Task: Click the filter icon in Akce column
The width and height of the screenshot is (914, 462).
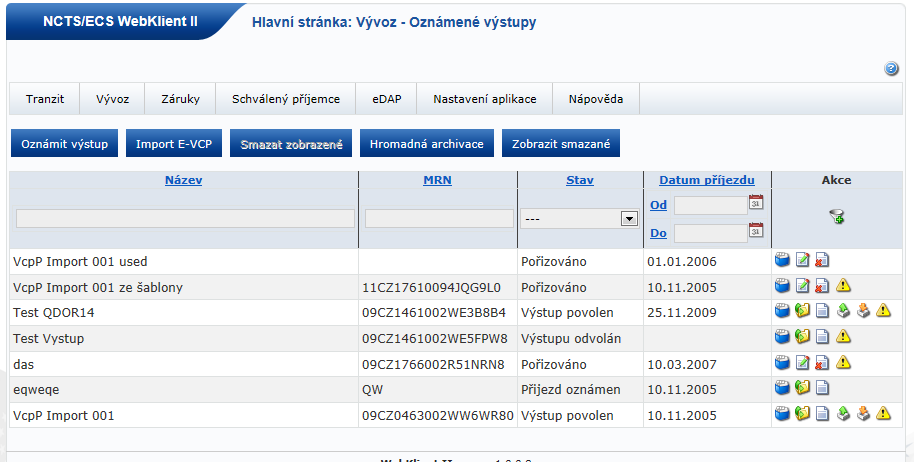Action: click(836, 216)
